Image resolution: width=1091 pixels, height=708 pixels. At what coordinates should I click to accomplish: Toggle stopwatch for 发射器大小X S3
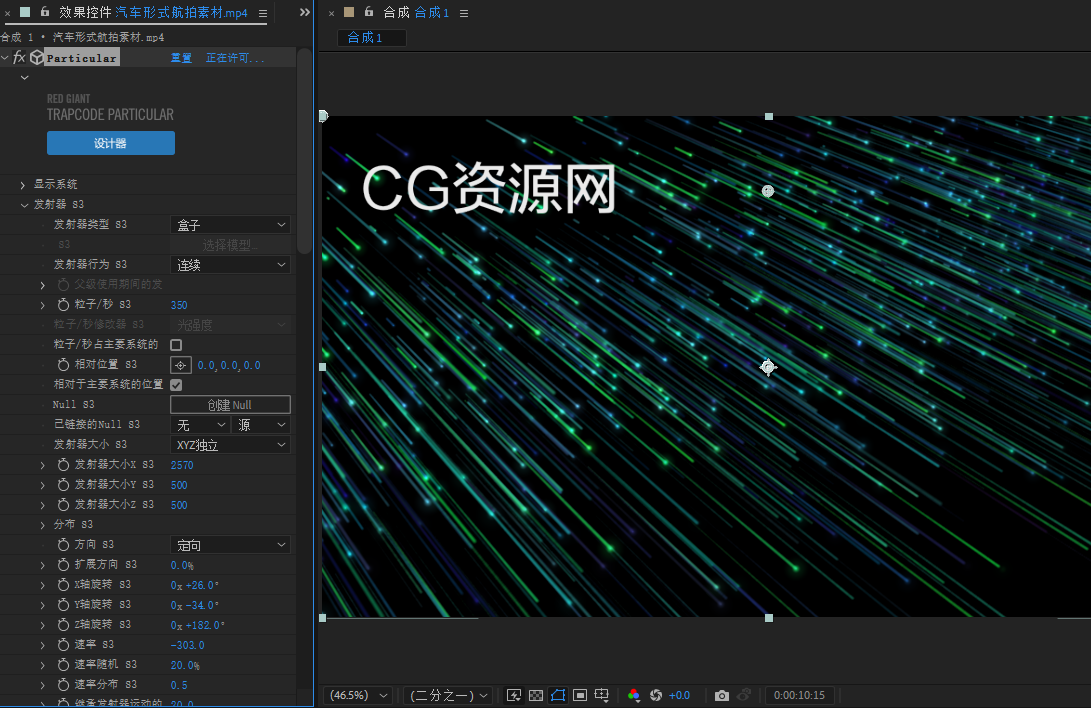(x=63, y=465)
